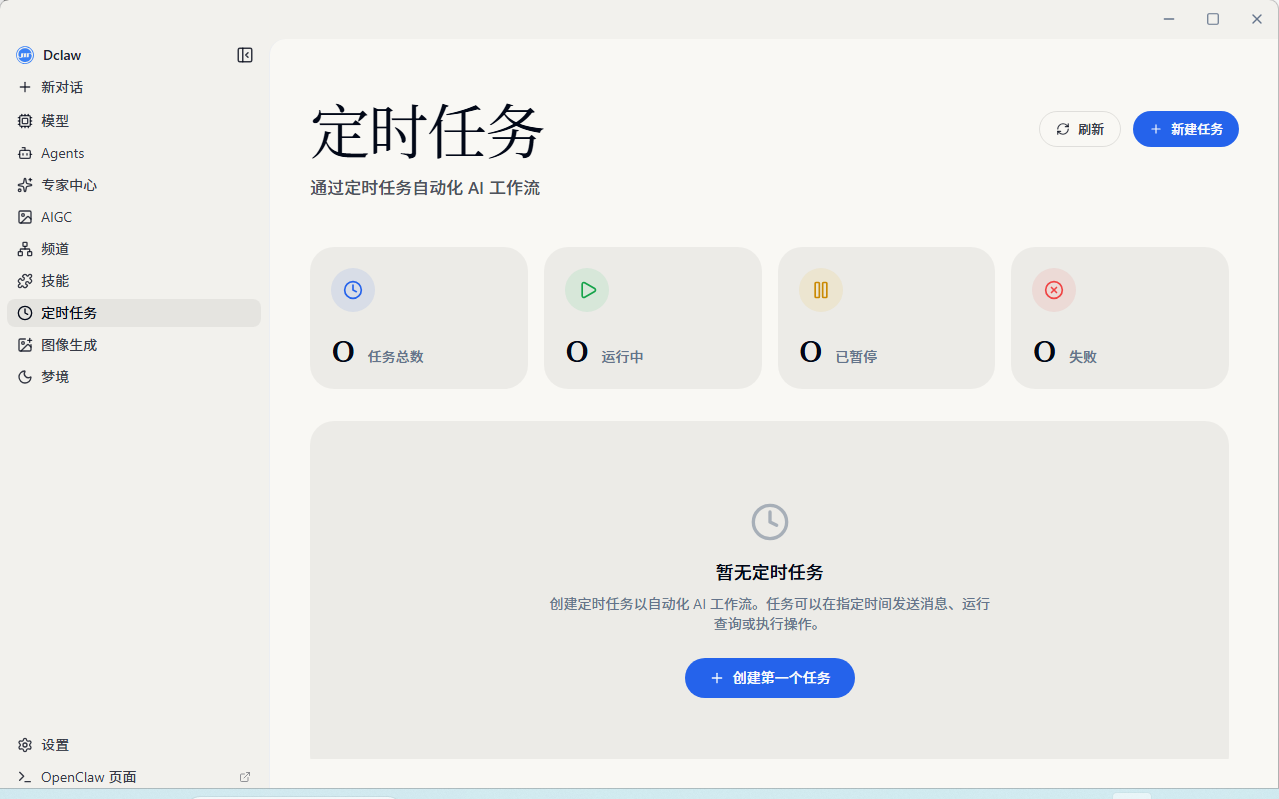This screenshot has width=1279, height=799.
Task: Close the Dclaw window
Action: coord(1257,19)
